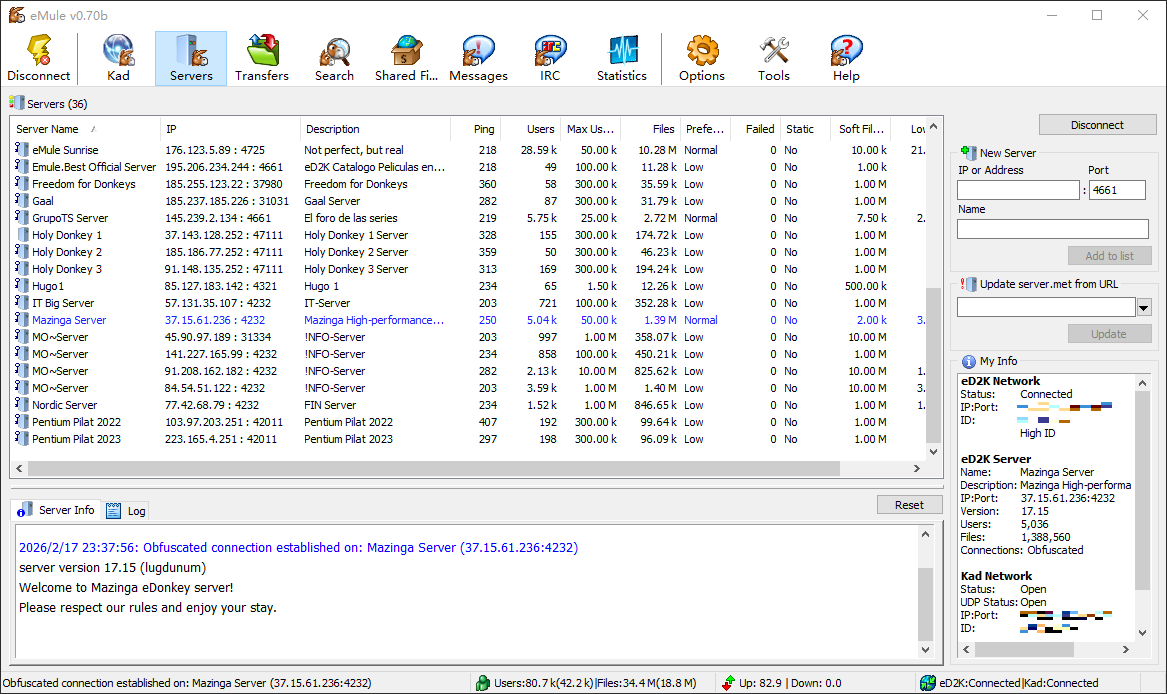Click the Disconnect button in right panel
This screenshot has height=694, width=1167.
tap(1097, 125)
